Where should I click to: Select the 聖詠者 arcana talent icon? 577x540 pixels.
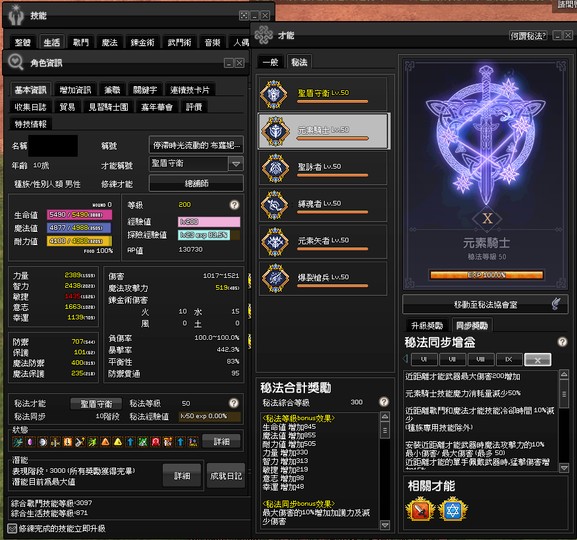click(x=275, y=168)
